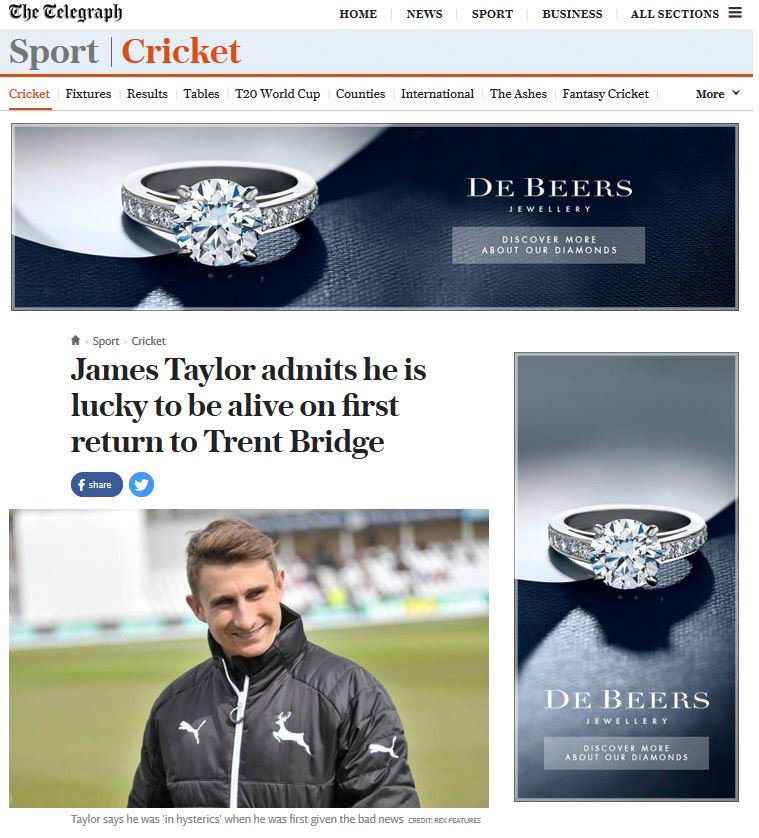Open the NEWS top menu item
Viewport: 759px width, 838px height.
[x=424, y=14]
